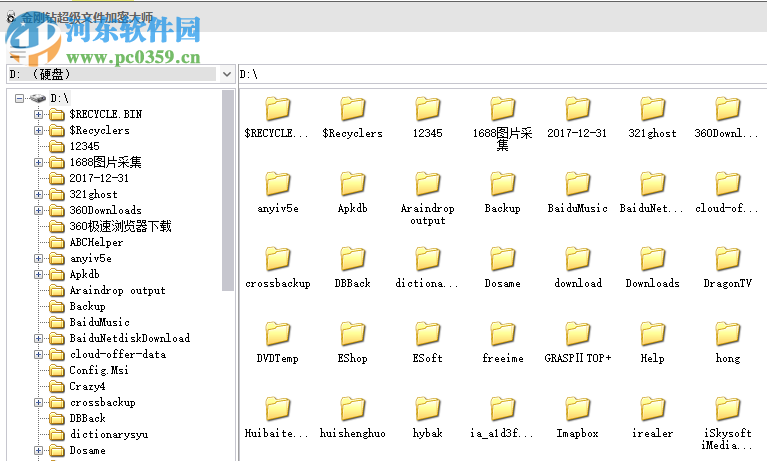Click the folder tree vertical scrollbar thumb

tap(227, 190)
